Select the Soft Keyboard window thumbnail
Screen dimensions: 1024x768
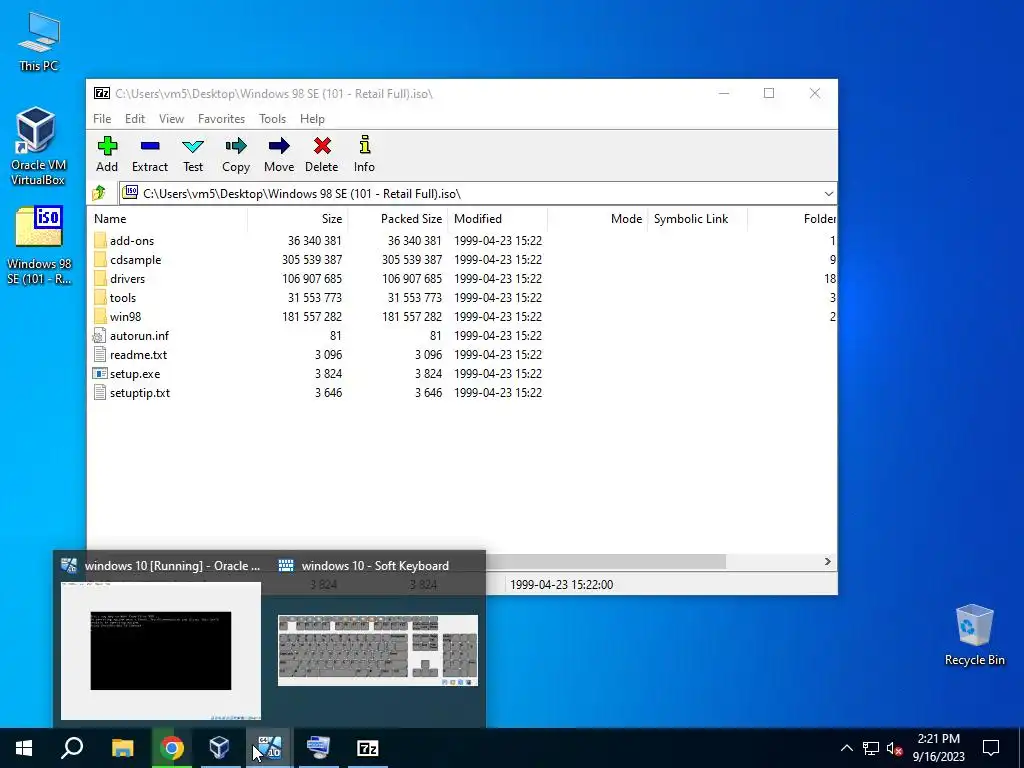coord(377,650)
